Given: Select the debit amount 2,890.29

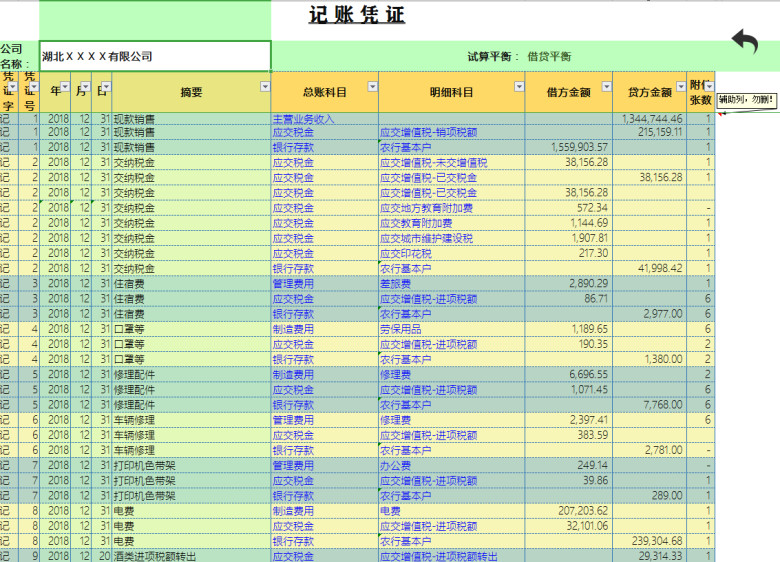Looking at the screenshot, I should tap(569, 284).
